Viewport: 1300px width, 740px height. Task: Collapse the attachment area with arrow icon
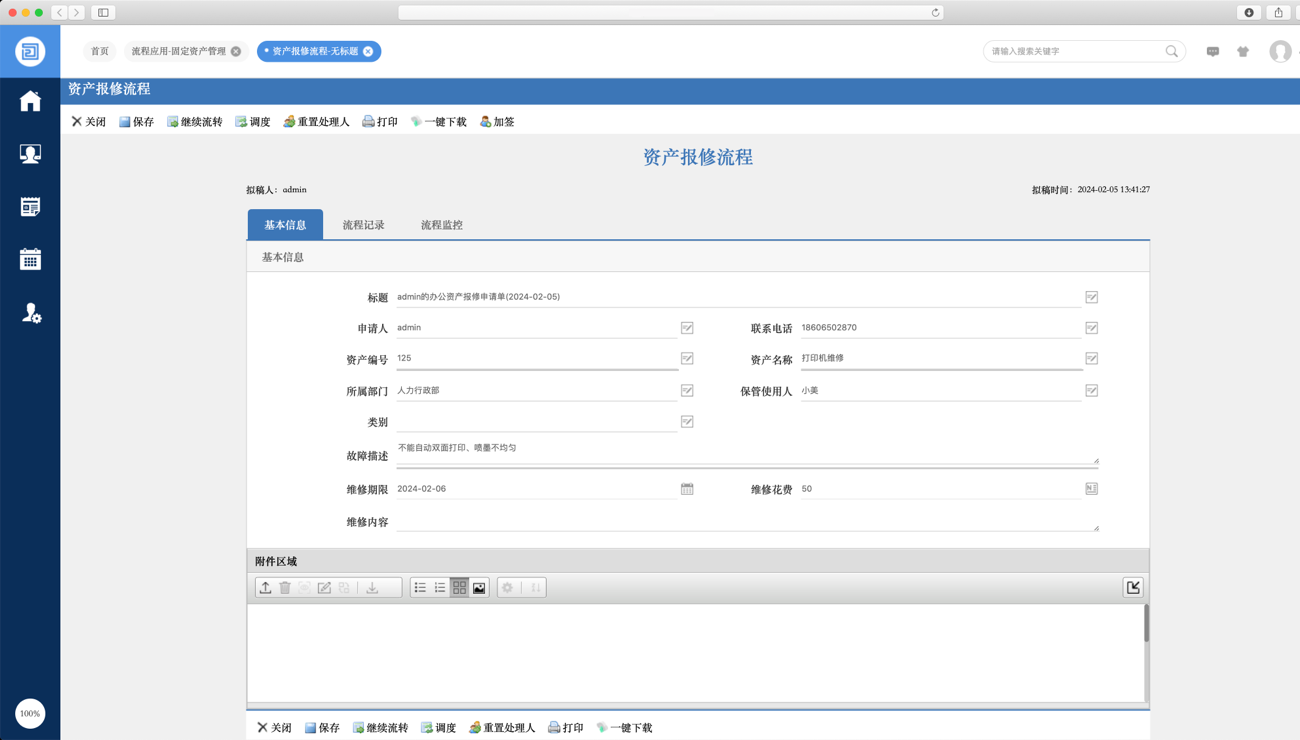pos(1133,588)
